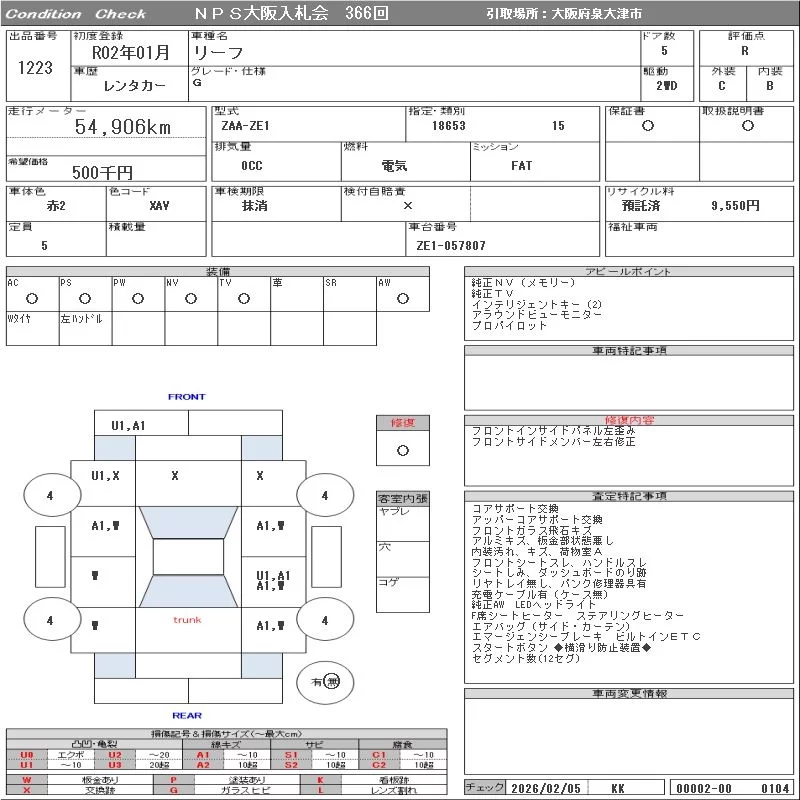Click the 保証書 warranty circle mark
The image size is (800, 800).
tap(648, 126)
